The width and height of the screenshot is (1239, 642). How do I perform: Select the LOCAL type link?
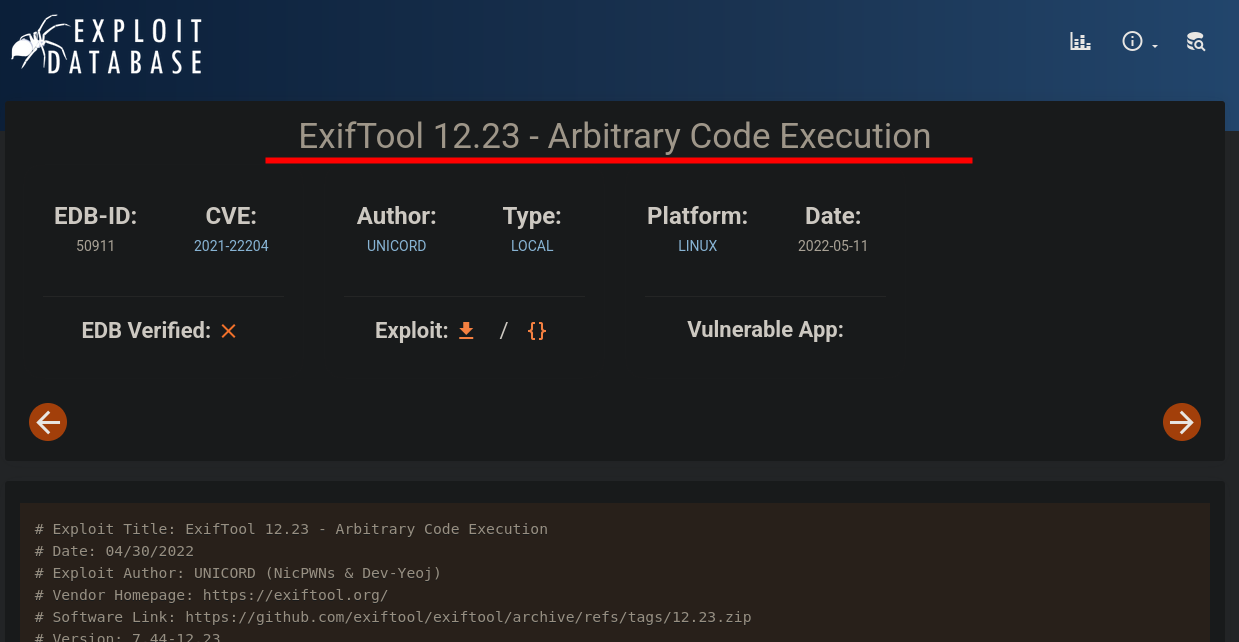[x=532, y=246]
